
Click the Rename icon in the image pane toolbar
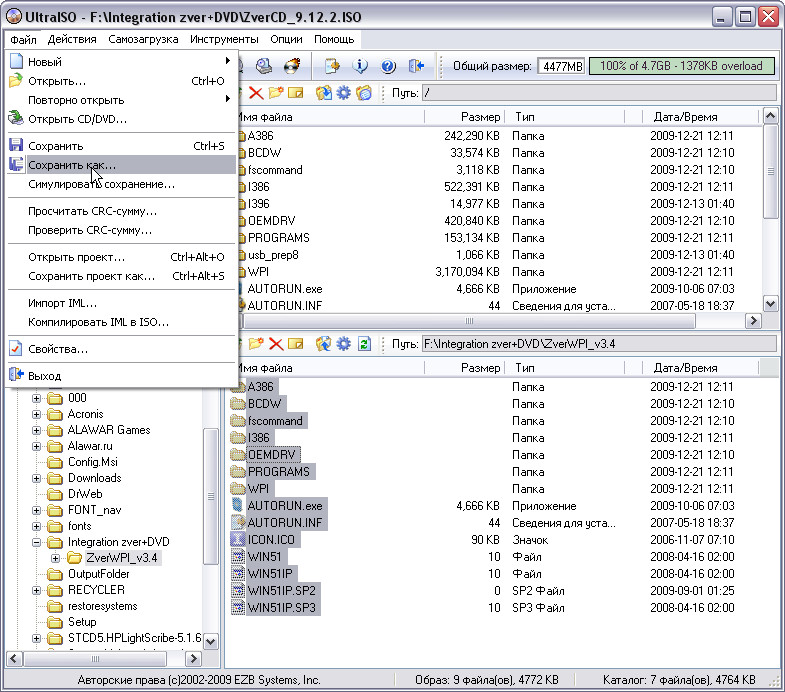click(x=296, y=93)
